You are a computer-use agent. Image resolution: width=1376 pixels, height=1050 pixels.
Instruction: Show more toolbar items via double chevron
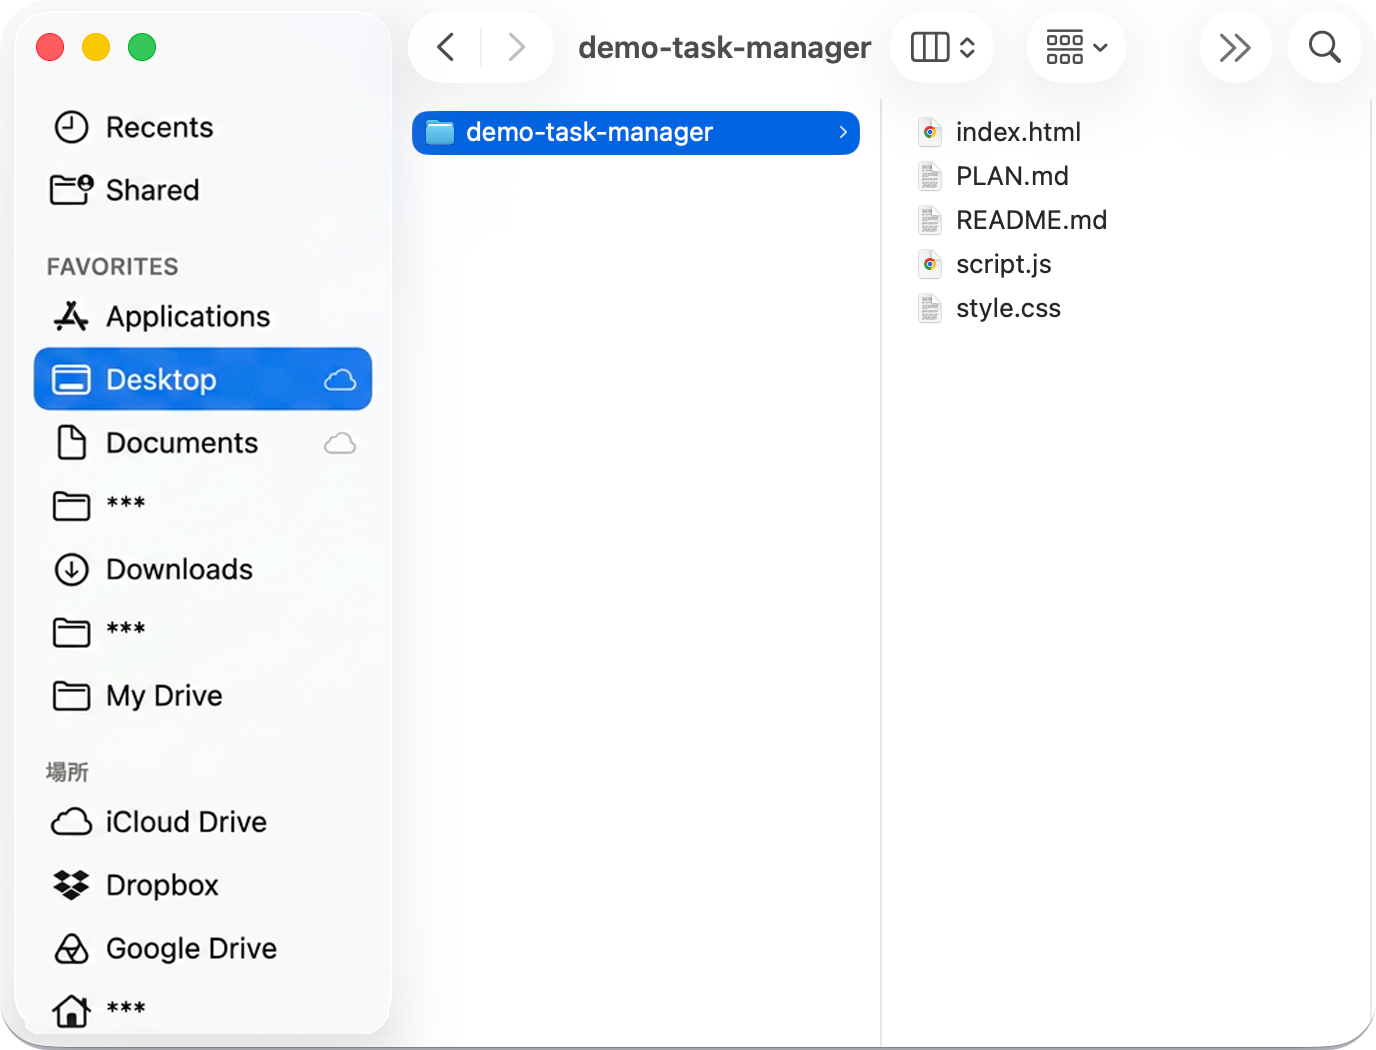click(x=1235, y=47)
